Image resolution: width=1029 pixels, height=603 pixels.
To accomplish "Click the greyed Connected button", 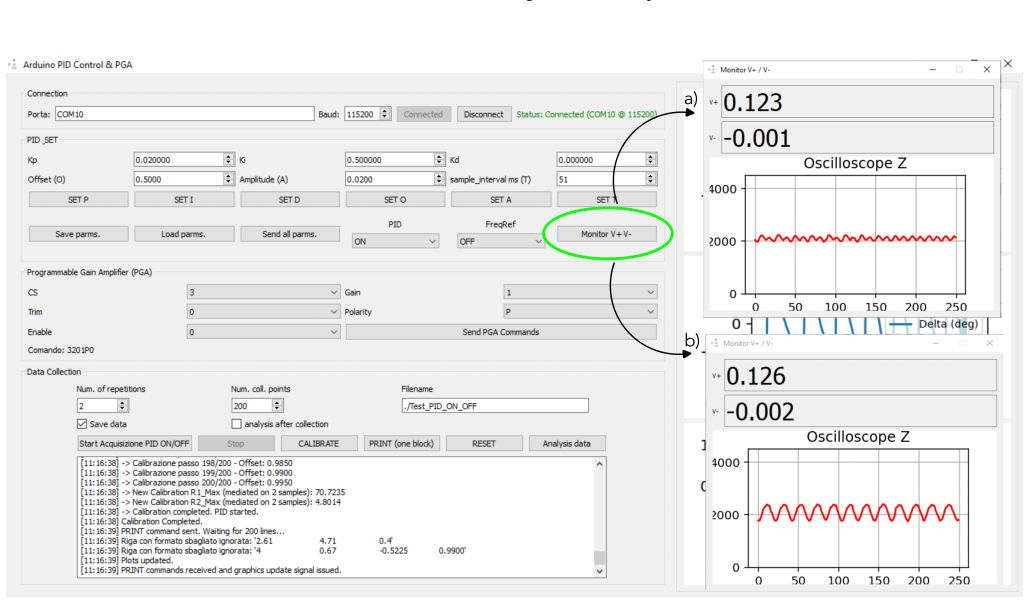I will (423, 114).
